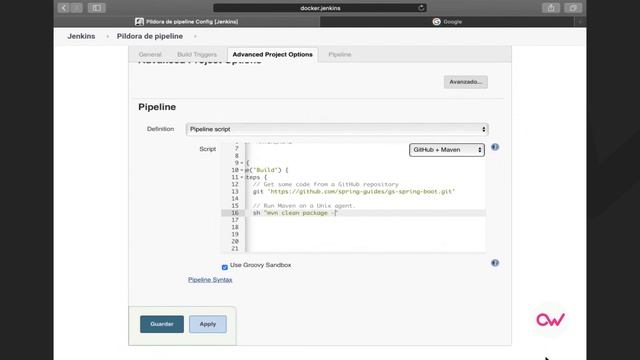Expand arrow after Jenkins breadcrumb
Screen dimensions: 640x360
(x=107, y=36)
